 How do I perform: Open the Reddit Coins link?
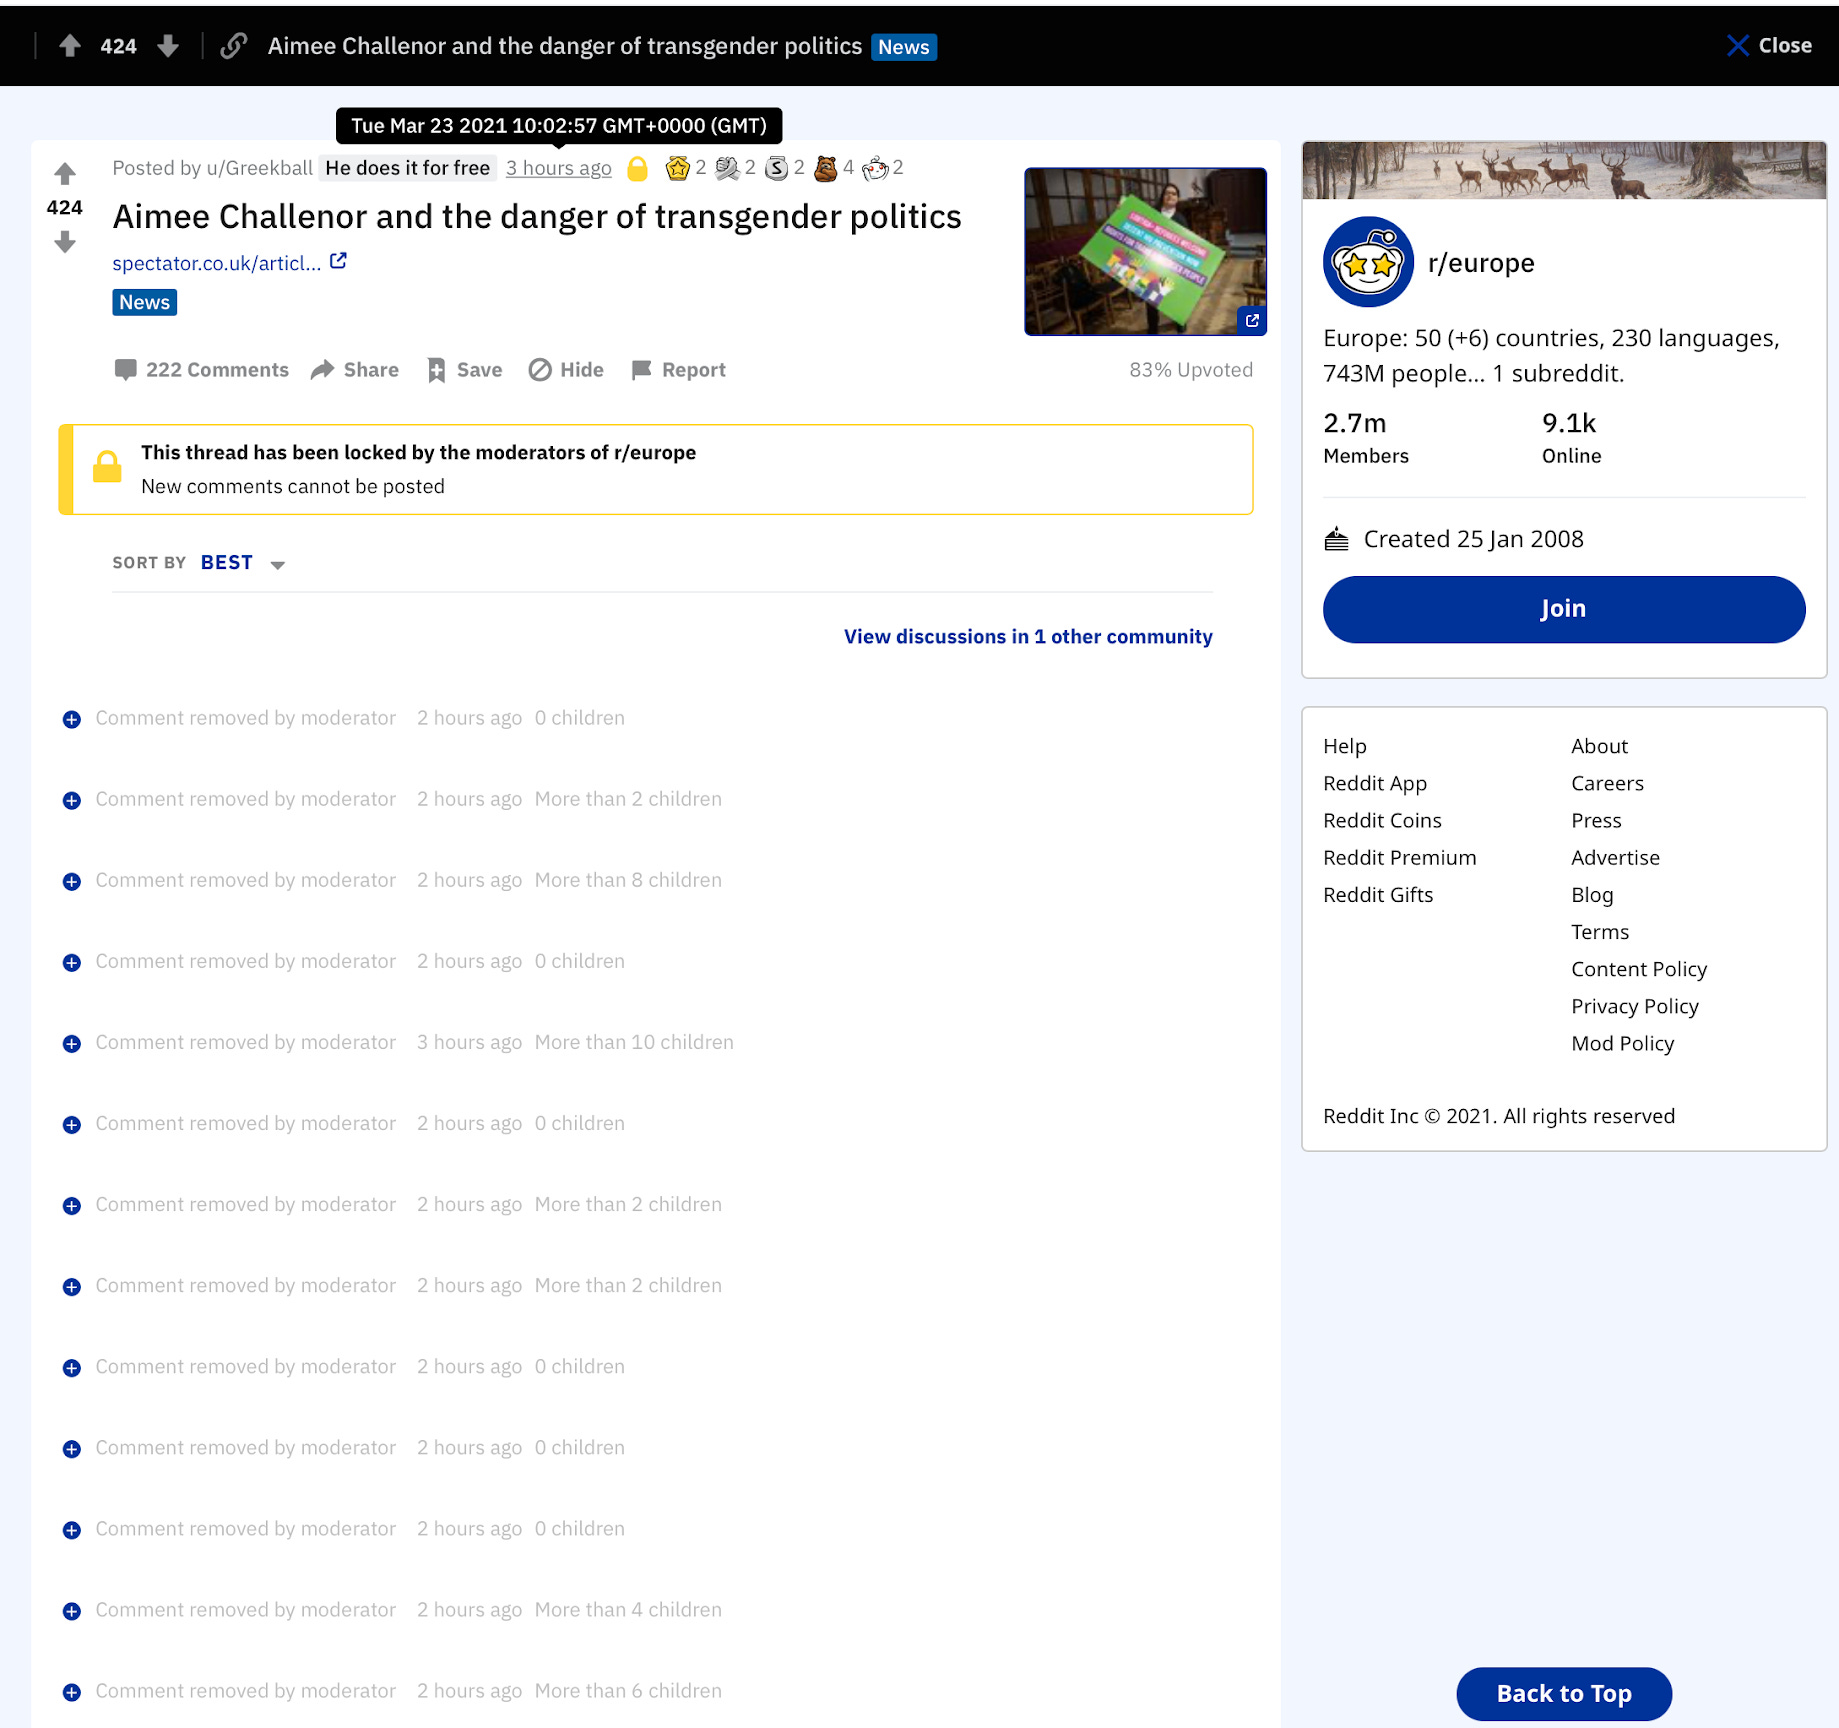1382,820
